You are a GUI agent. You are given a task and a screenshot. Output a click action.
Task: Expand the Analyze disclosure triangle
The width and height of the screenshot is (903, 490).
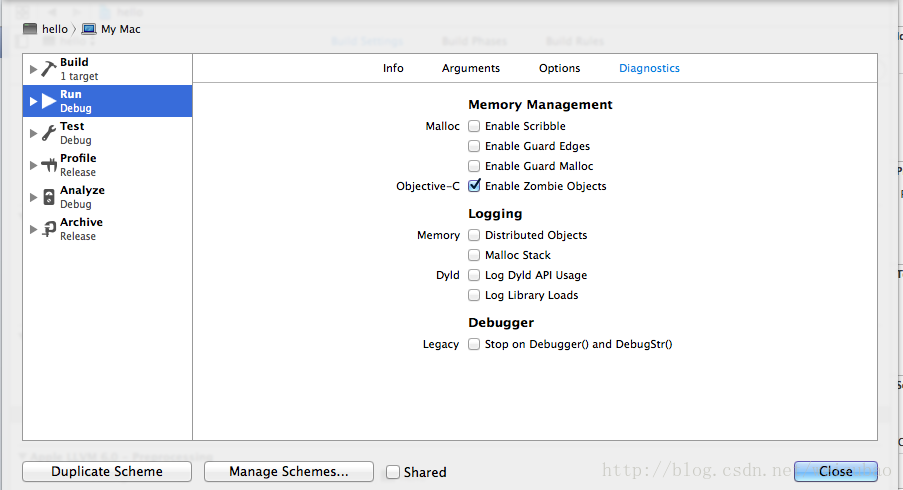click(33, 197)
